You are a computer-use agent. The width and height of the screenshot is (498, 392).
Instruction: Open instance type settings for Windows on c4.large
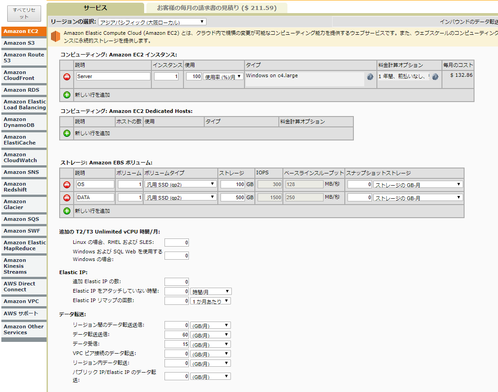tap(370, 77)
